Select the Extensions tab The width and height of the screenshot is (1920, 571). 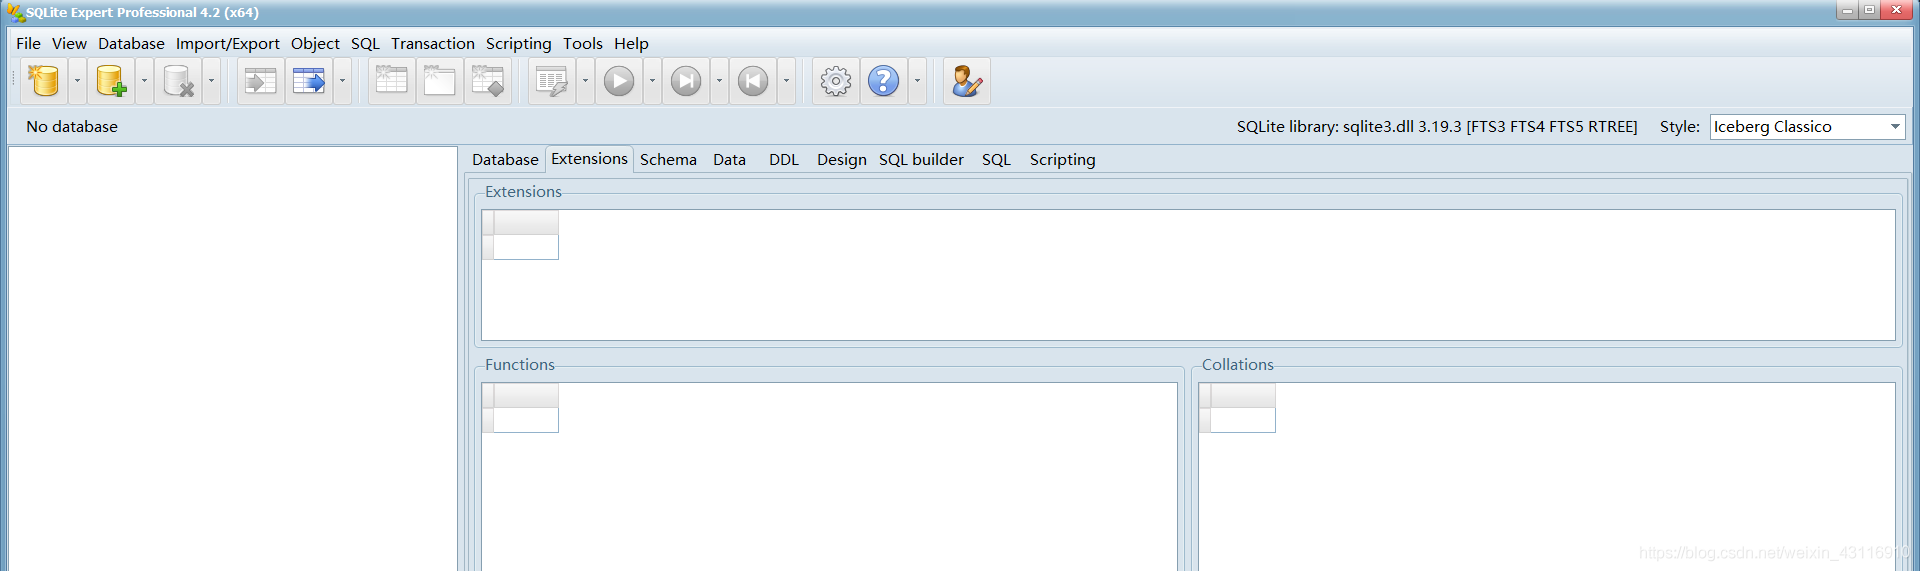coord(589,159)
